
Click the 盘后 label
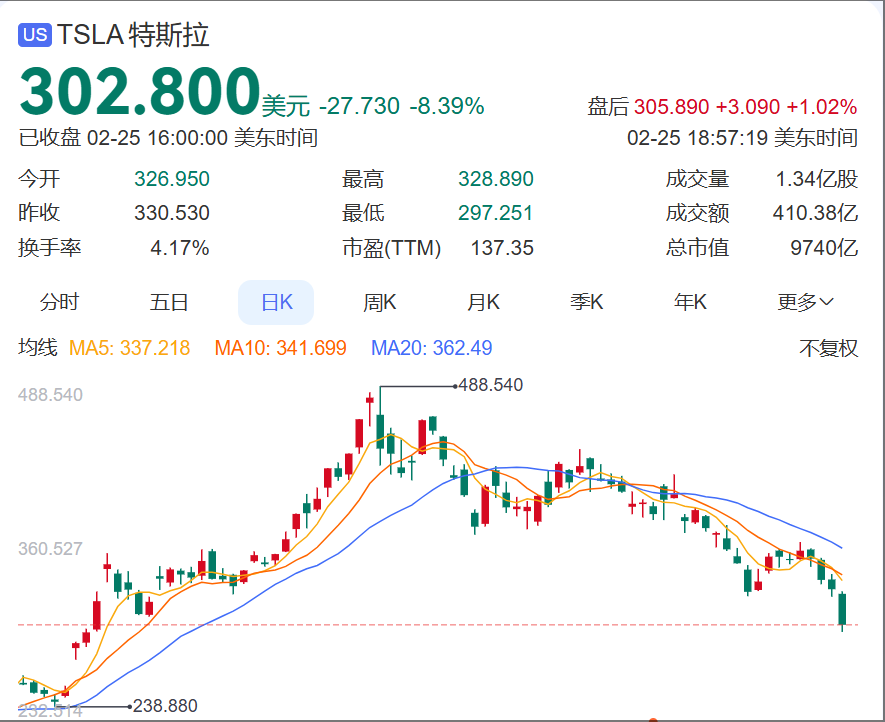click(608, 106)
